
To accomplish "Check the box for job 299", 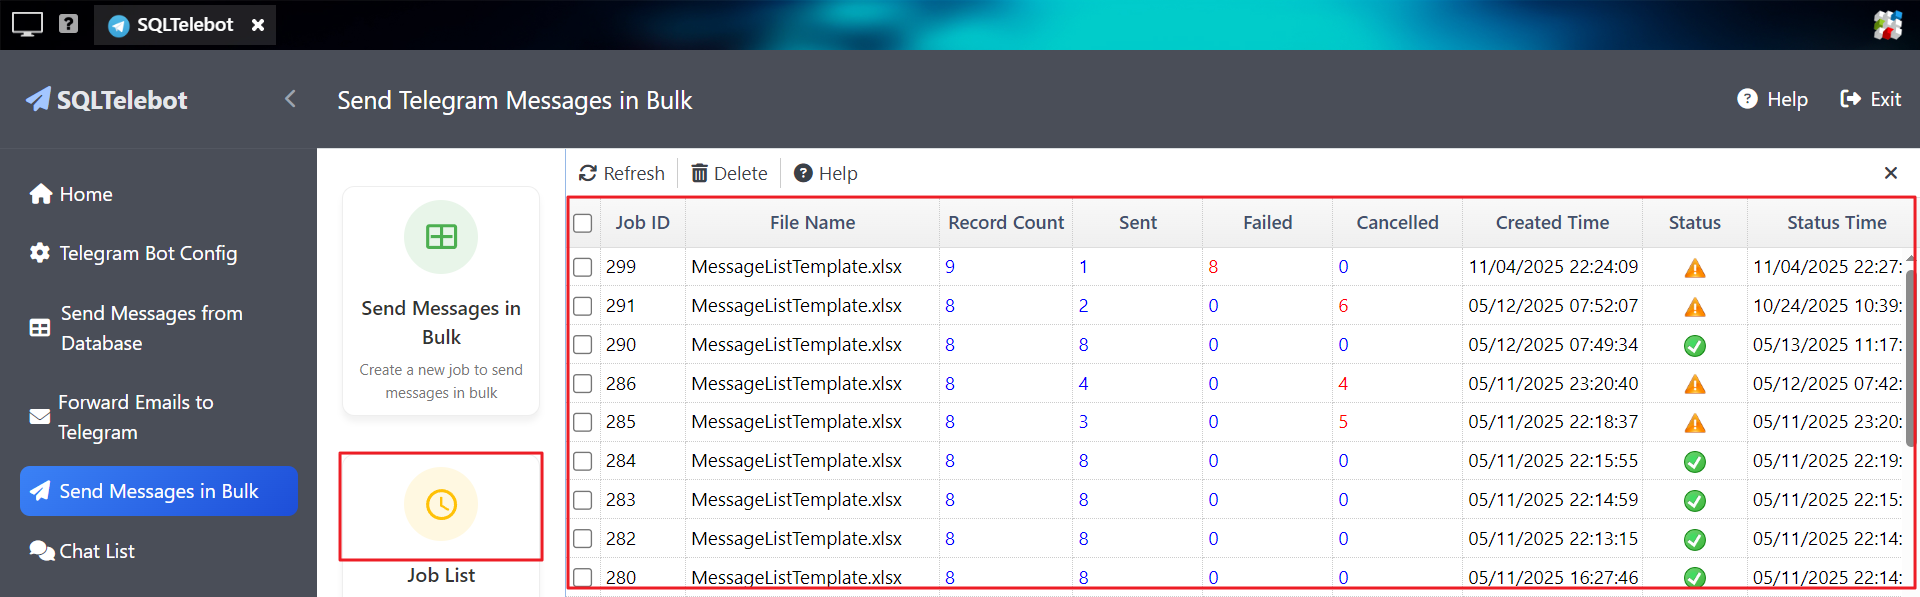I will tap(583, 267).
